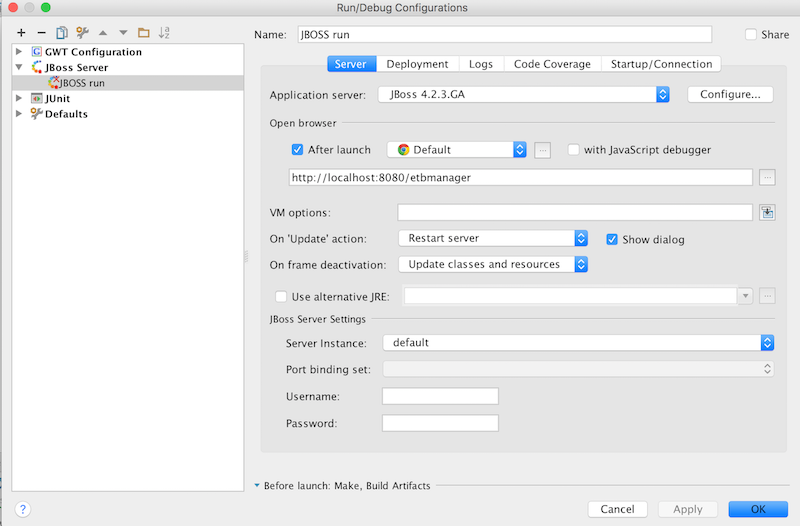Click the Username field

click(x=440, y=396)
